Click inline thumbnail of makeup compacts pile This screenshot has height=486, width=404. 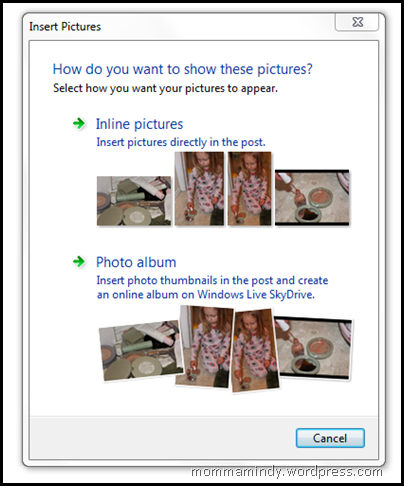coord(134,201)
